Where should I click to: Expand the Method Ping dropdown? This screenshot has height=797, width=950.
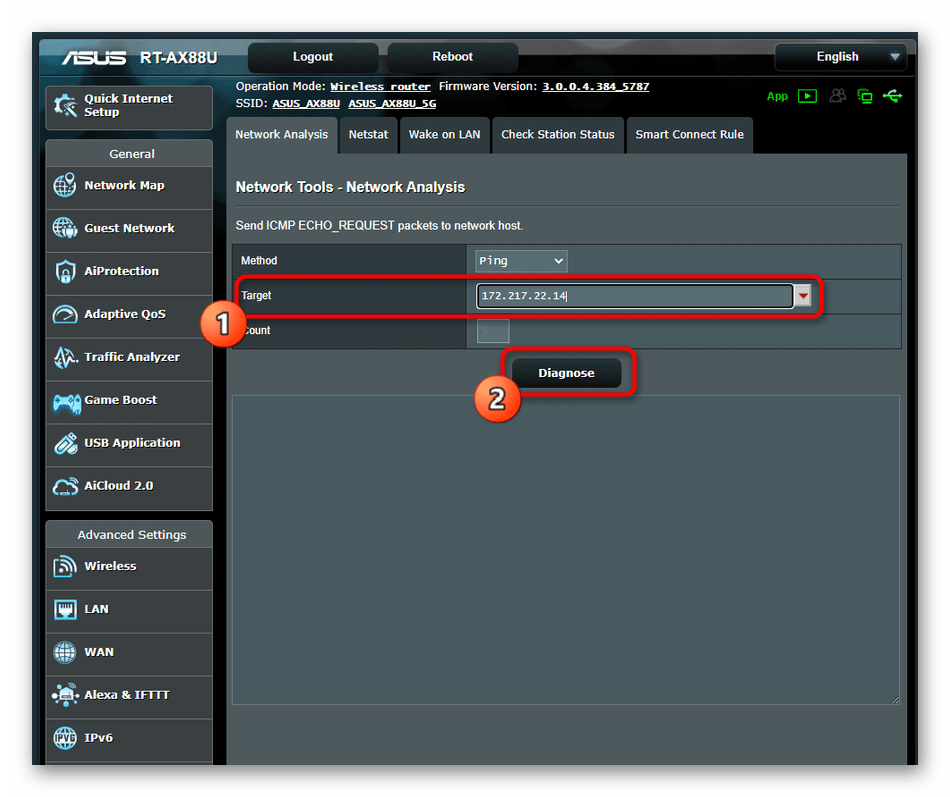521,261
